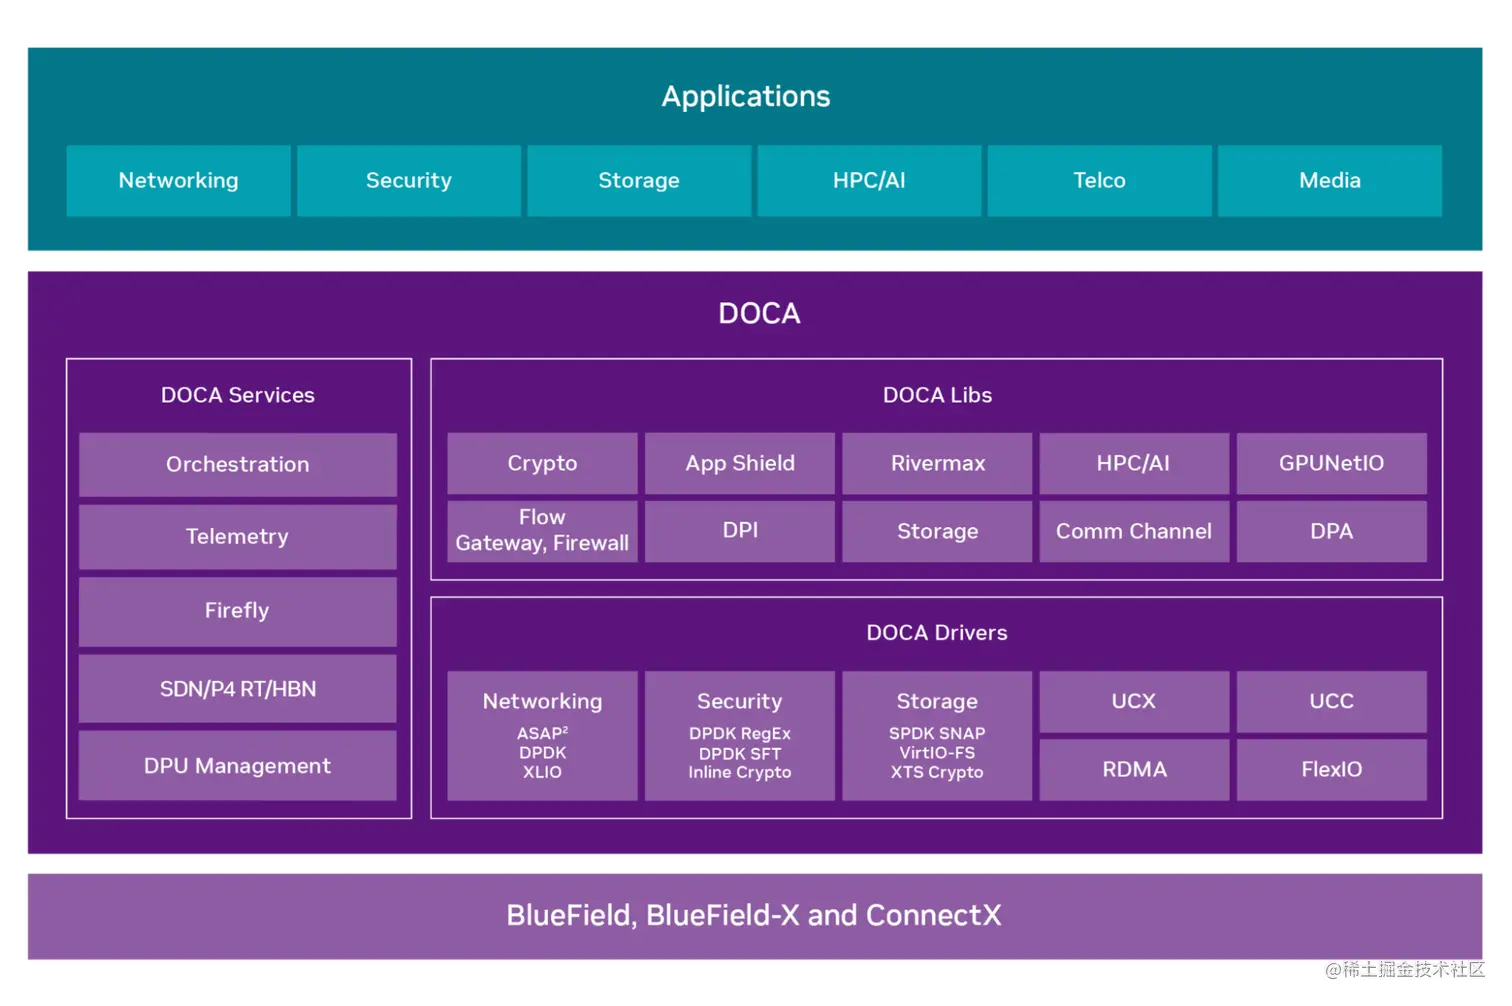Select the Flow Gateway, Firewall block
The width and height of the screenshot is (1512, 1006).
tap(541, 531)
